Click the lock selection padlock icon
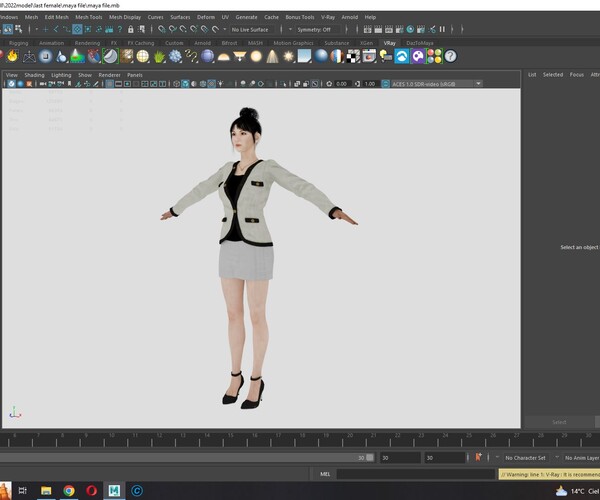The width and height of the screenshot is (600, 500). (x=131, y=29)
